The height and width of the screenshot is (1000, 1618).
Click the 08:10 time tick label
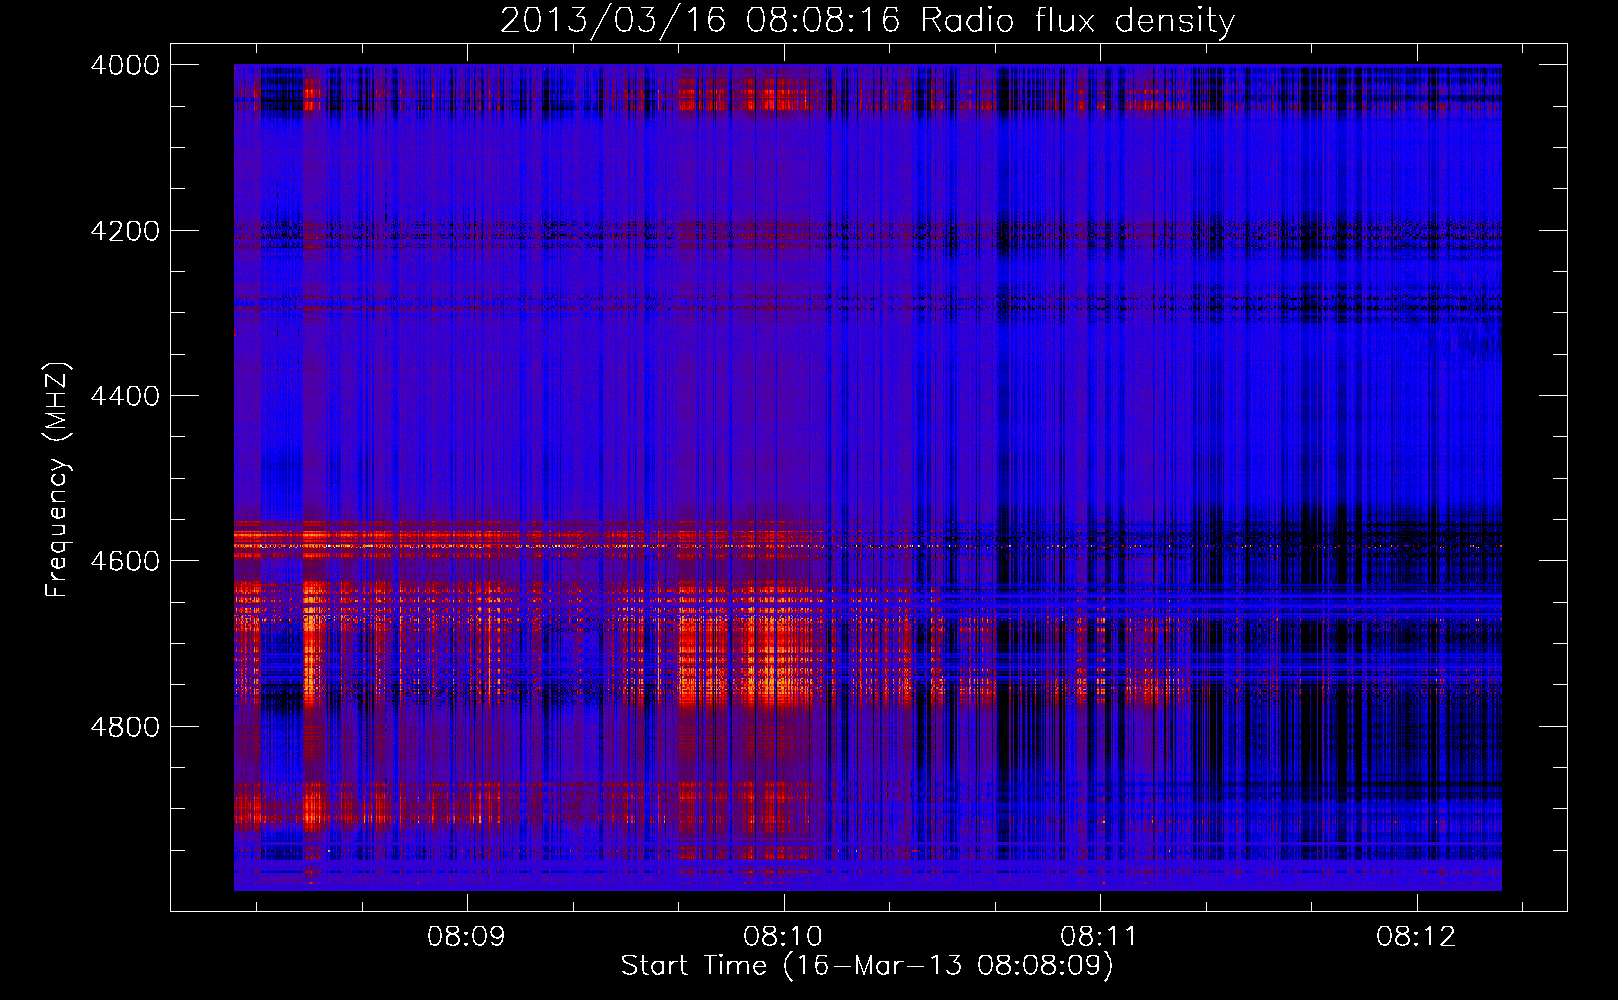point(783,937)
